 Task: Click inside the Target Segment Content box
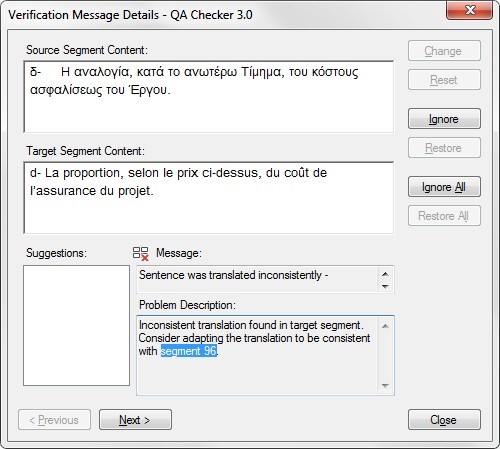(x=209, y=198)
